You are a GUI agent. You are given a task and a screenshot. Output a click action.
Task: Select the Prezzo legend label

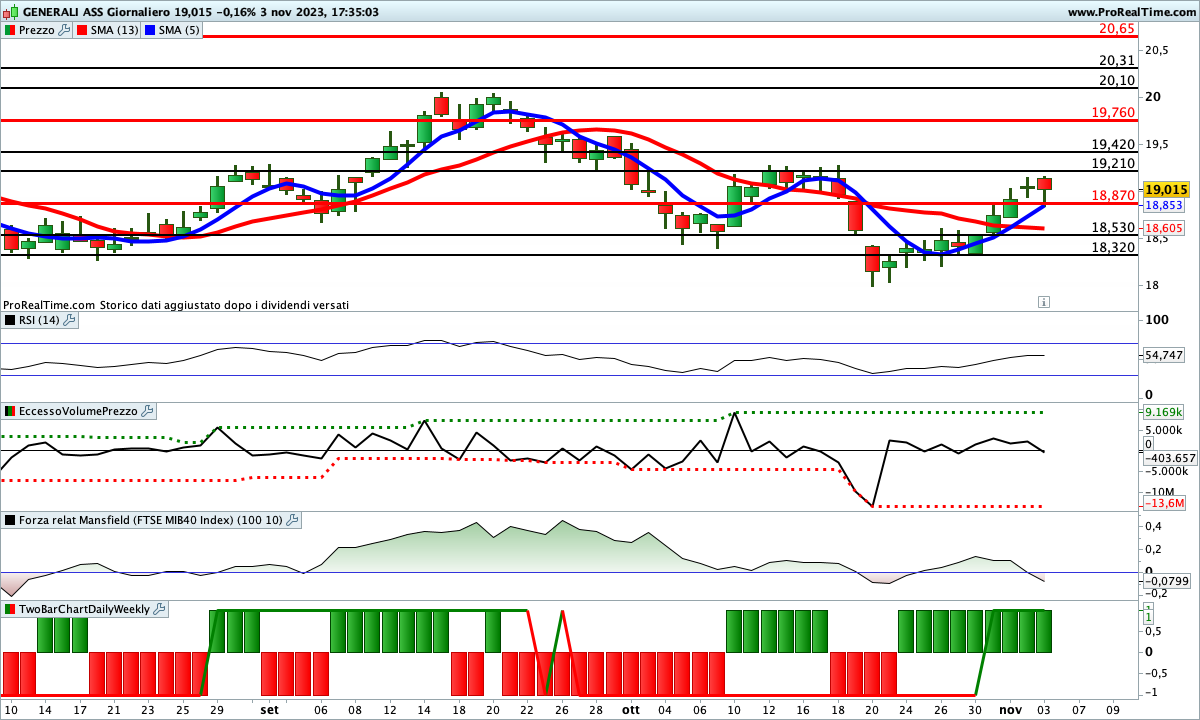(x=37, y=30)
